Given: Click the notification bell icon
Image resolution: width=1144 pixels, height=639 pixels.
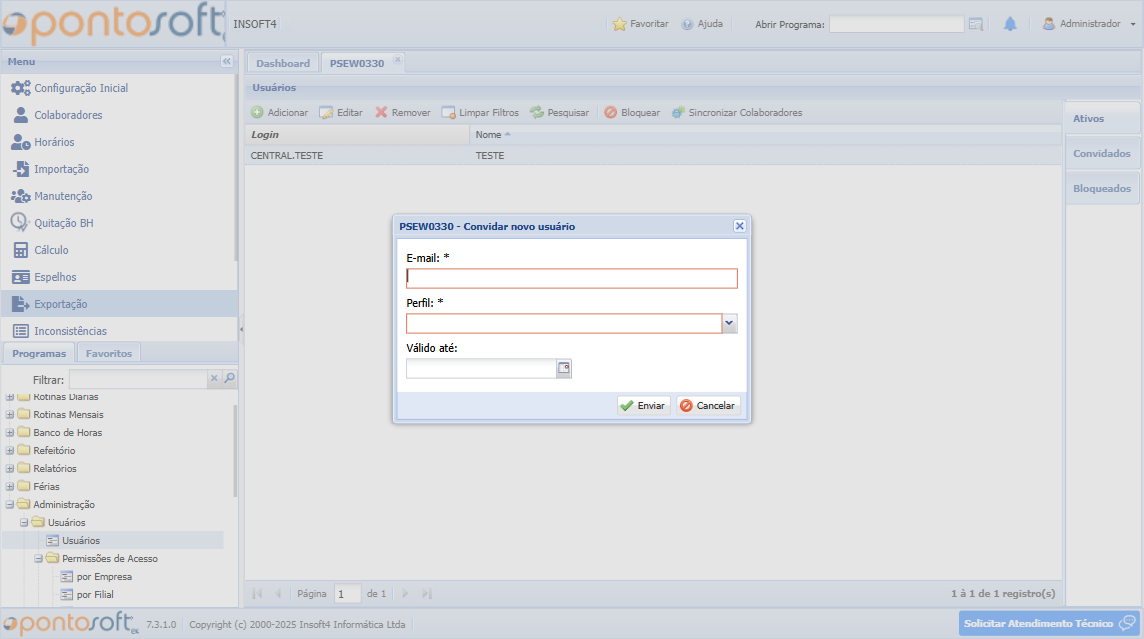Looking at the screenshot, I should pos(1010,24).
